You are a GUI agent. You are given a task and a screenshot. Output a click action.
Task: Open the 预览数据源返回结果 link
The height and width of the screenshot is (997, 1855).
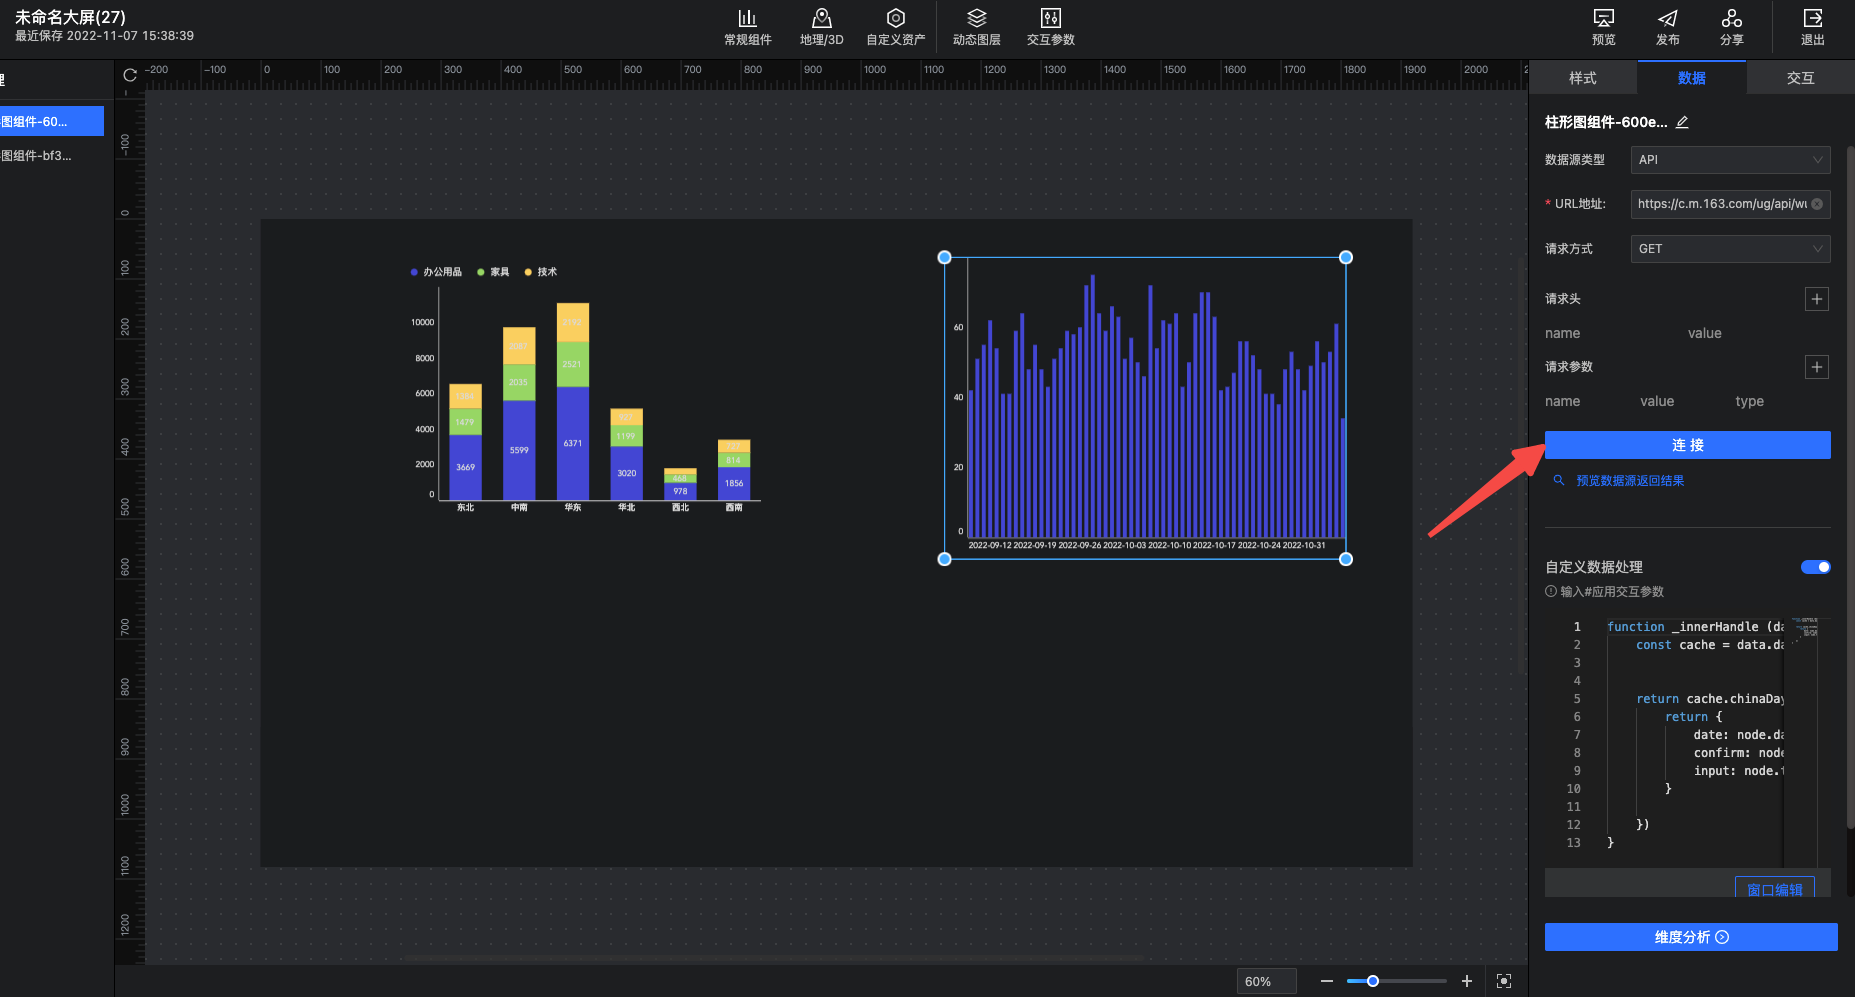pyautogui.click(x=1629, y=481)
